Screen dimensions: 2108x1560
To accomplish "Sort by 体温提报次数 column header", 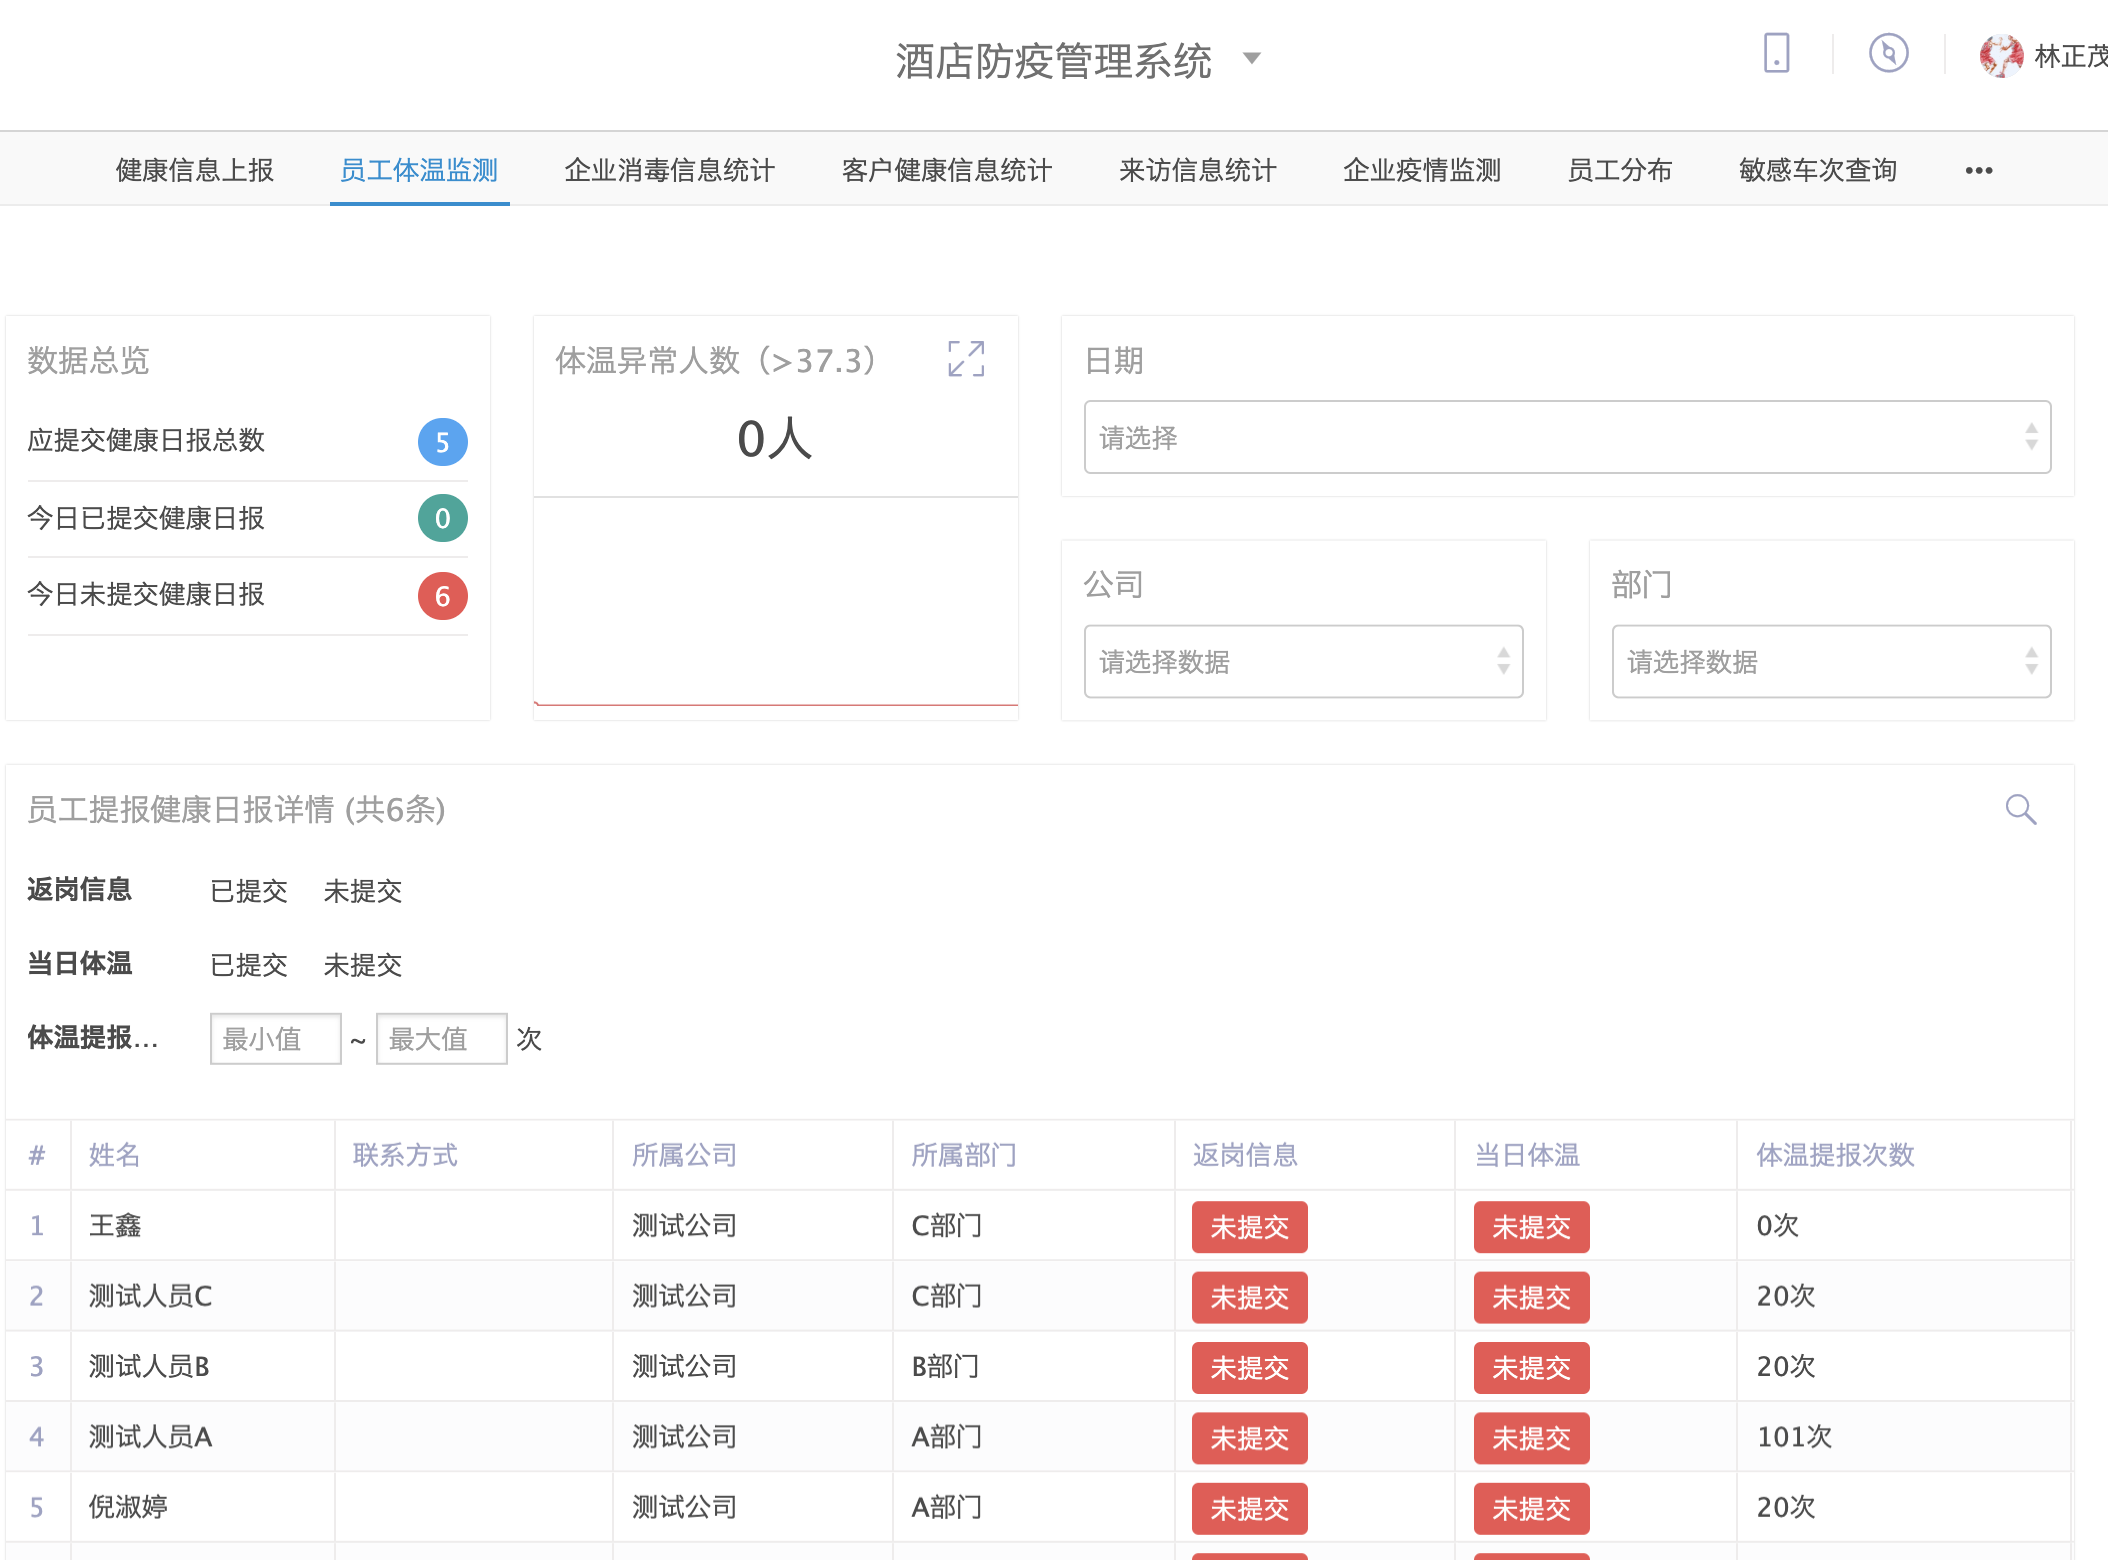I will click(x=1836, y=1155).
